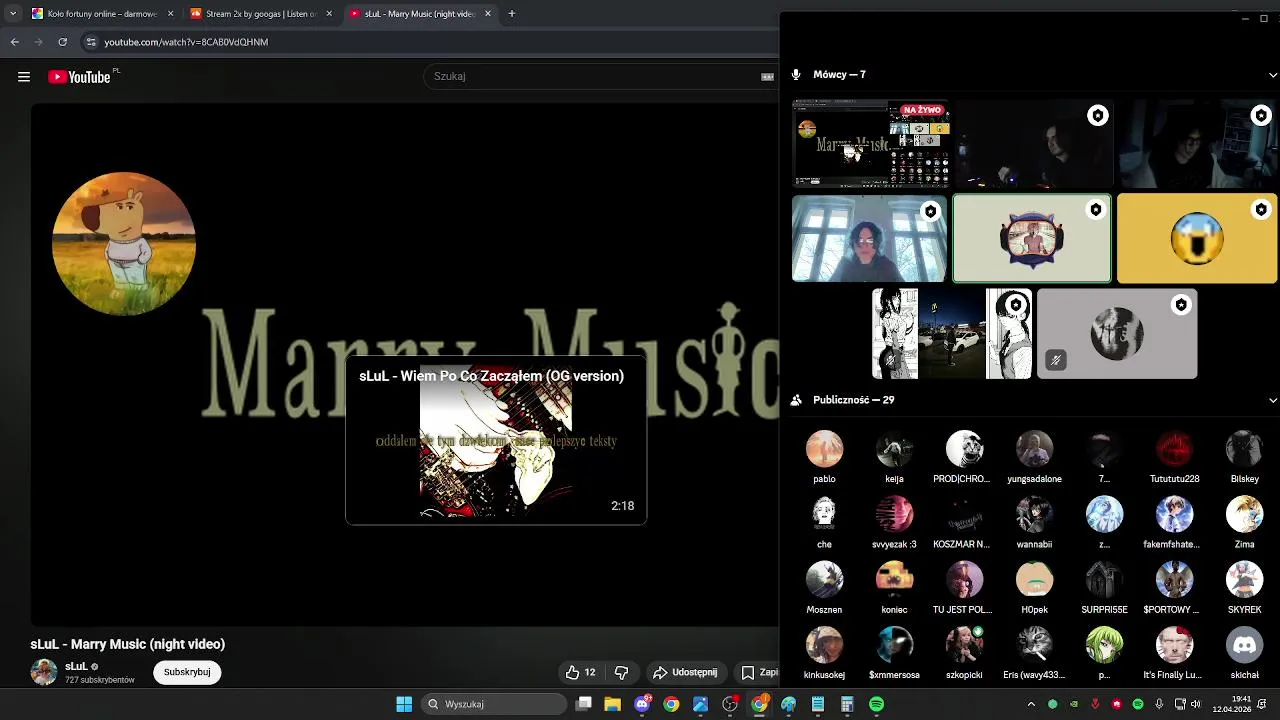The image size is (1280, 720).
Task: Open the NA ŻYWO live stream tile
Action: (871, 144)
